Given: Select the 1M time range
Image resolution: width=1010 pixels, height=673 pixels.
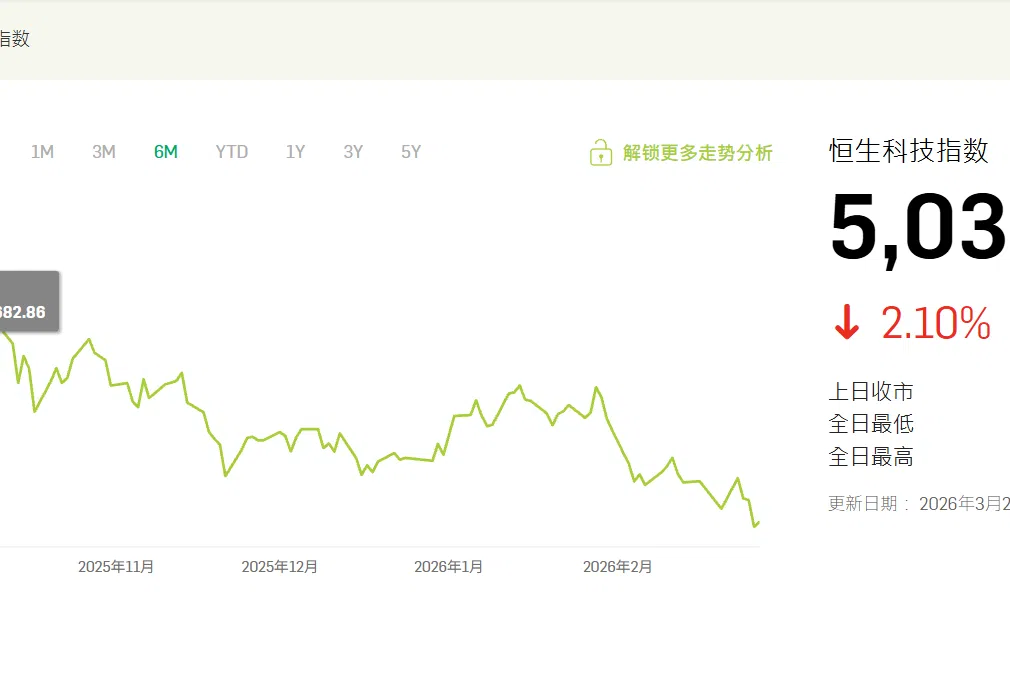Looking at the screenshot, I should tap(42, 152).
